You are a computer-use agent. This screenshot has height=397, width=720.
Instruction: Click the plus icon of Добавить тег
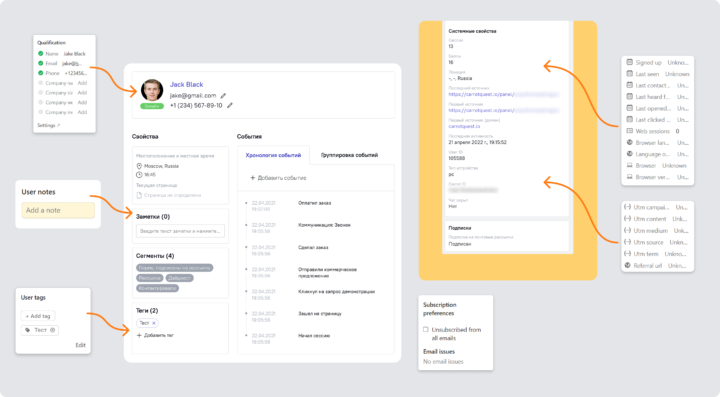(139, 335)
